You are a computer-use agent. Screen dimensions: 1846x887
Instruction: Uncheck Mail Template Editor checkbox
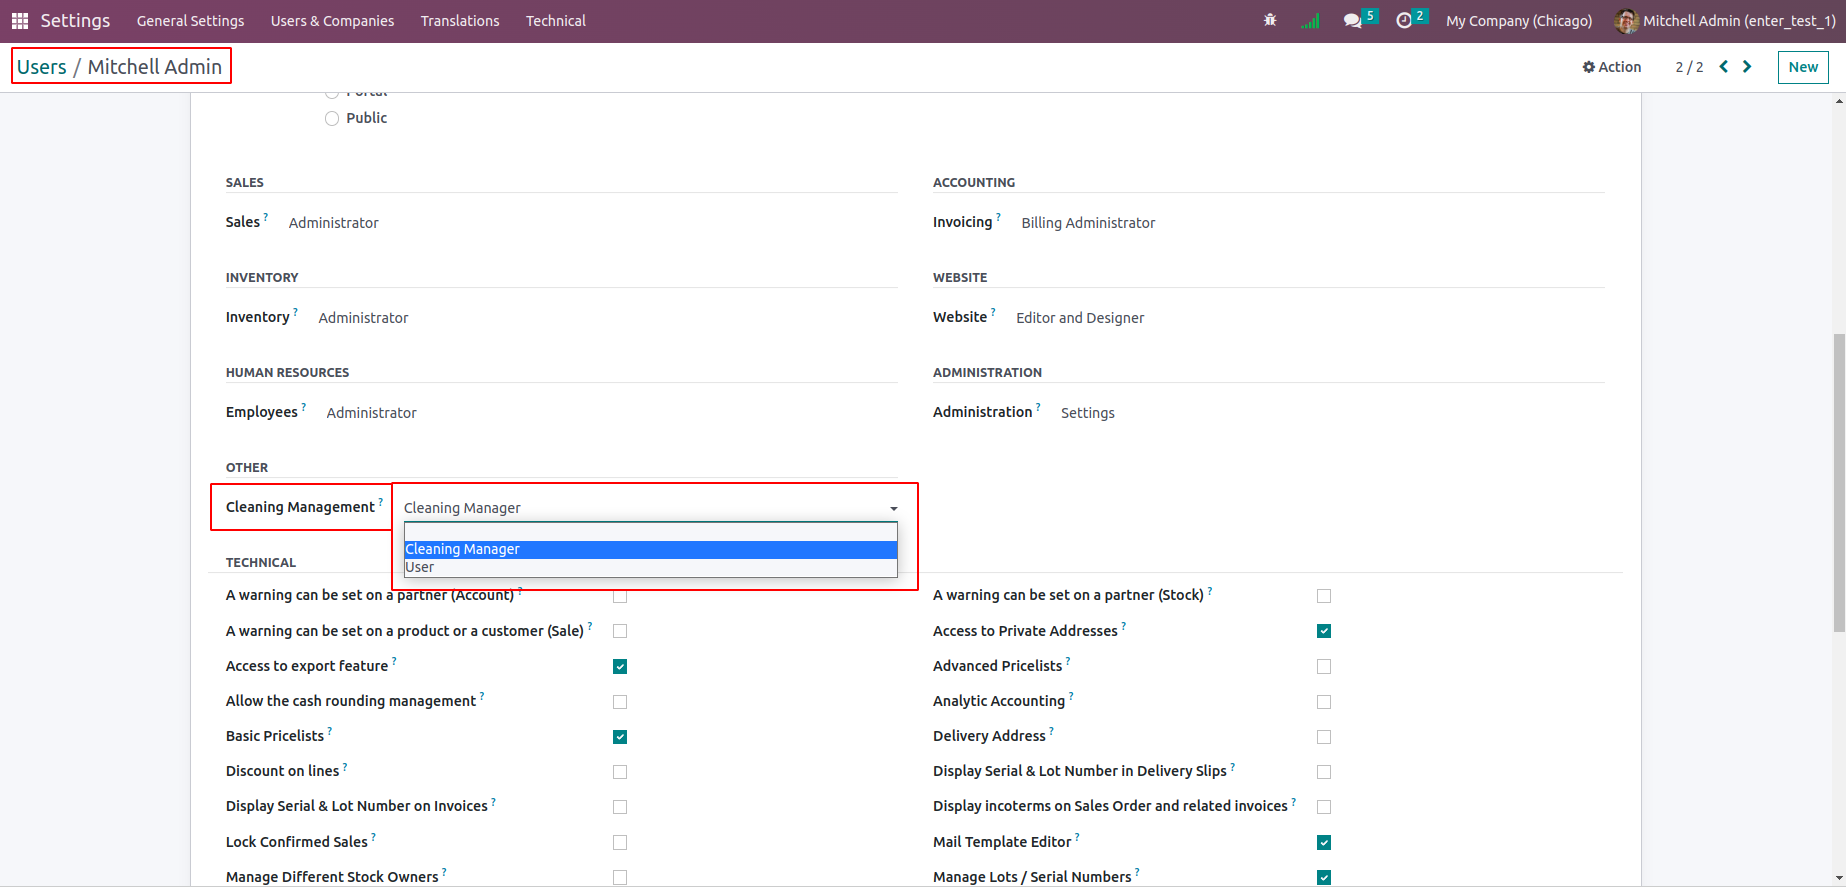(1324, 843)
